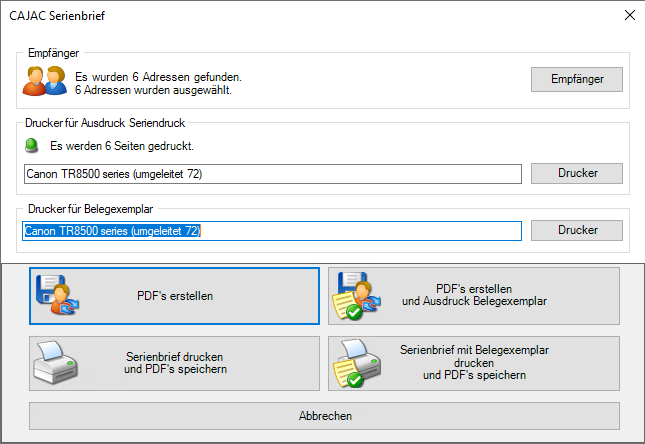
Task: Click the Seriendruck printer name field
Action: 272,174
